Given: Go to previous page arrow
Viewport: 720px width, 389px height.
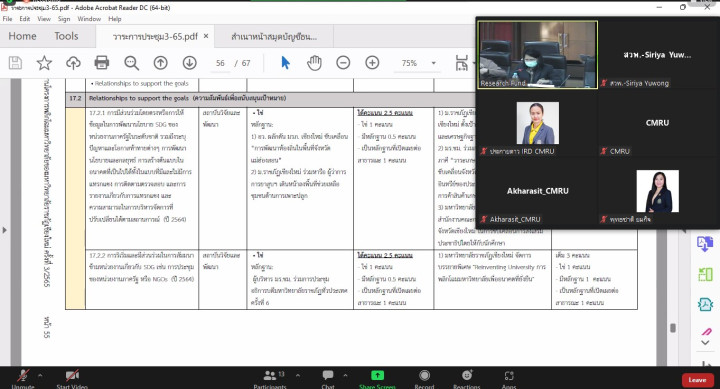Looking at the screenshot, I should tap(160, 62).
